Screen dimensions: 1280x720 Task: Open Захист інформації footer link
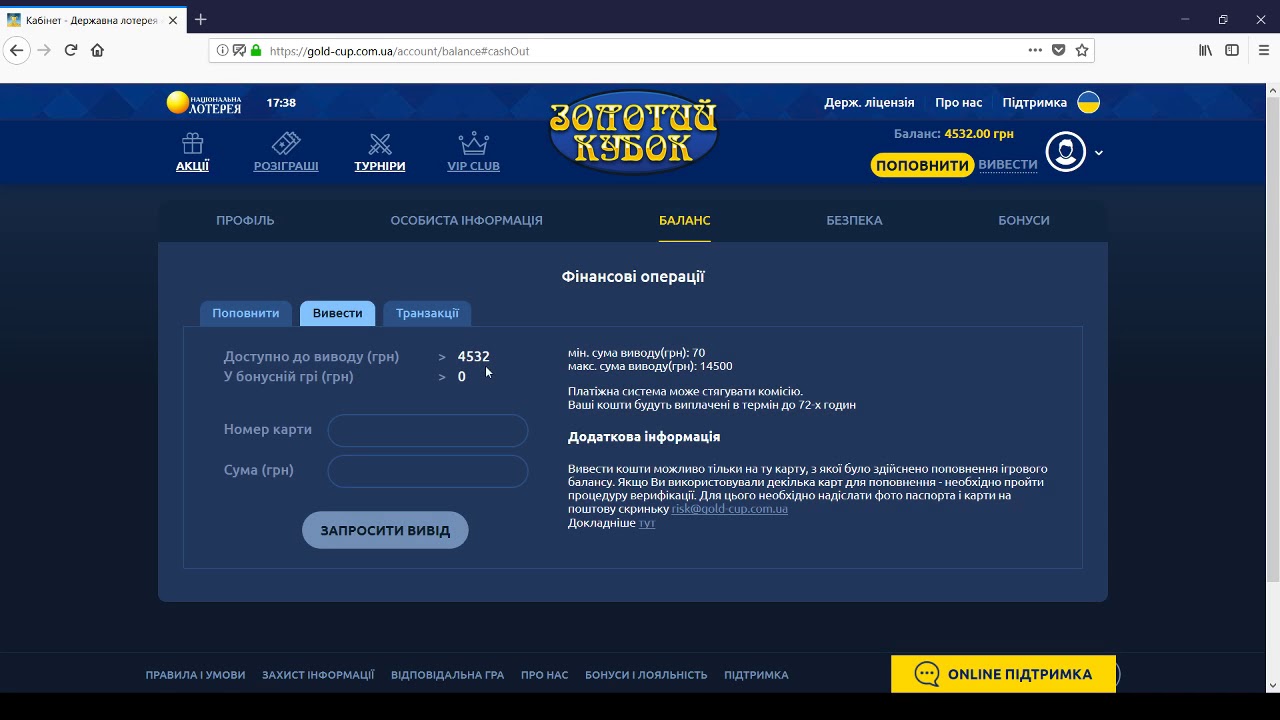pyautogui.click(x=318, y=675)
